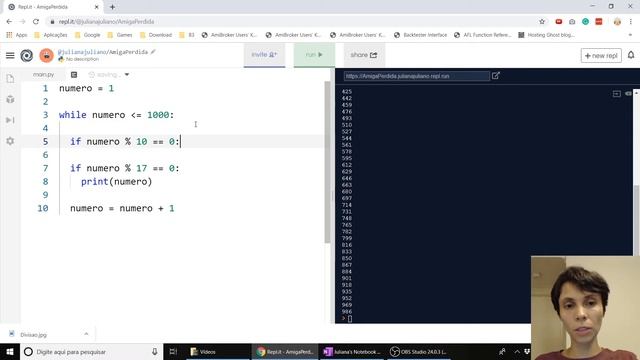Close the AmigaPerdida browser tab

tap(96, 7)
